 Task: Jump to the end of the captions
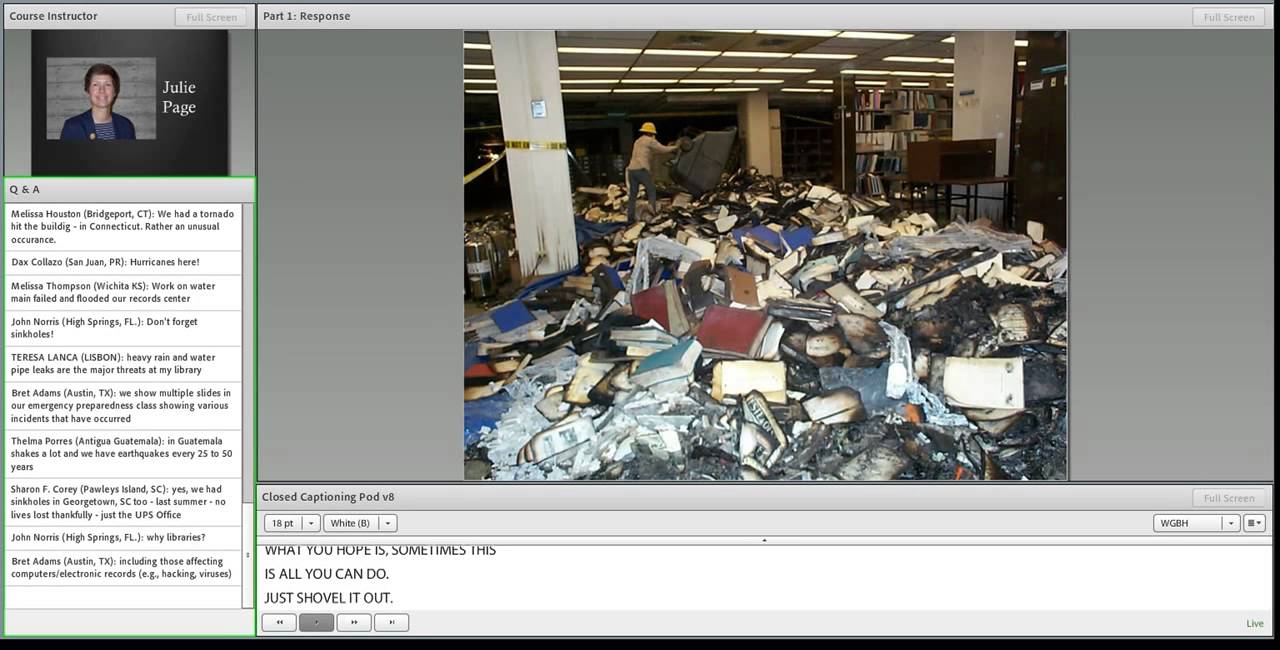click(391, 622)
